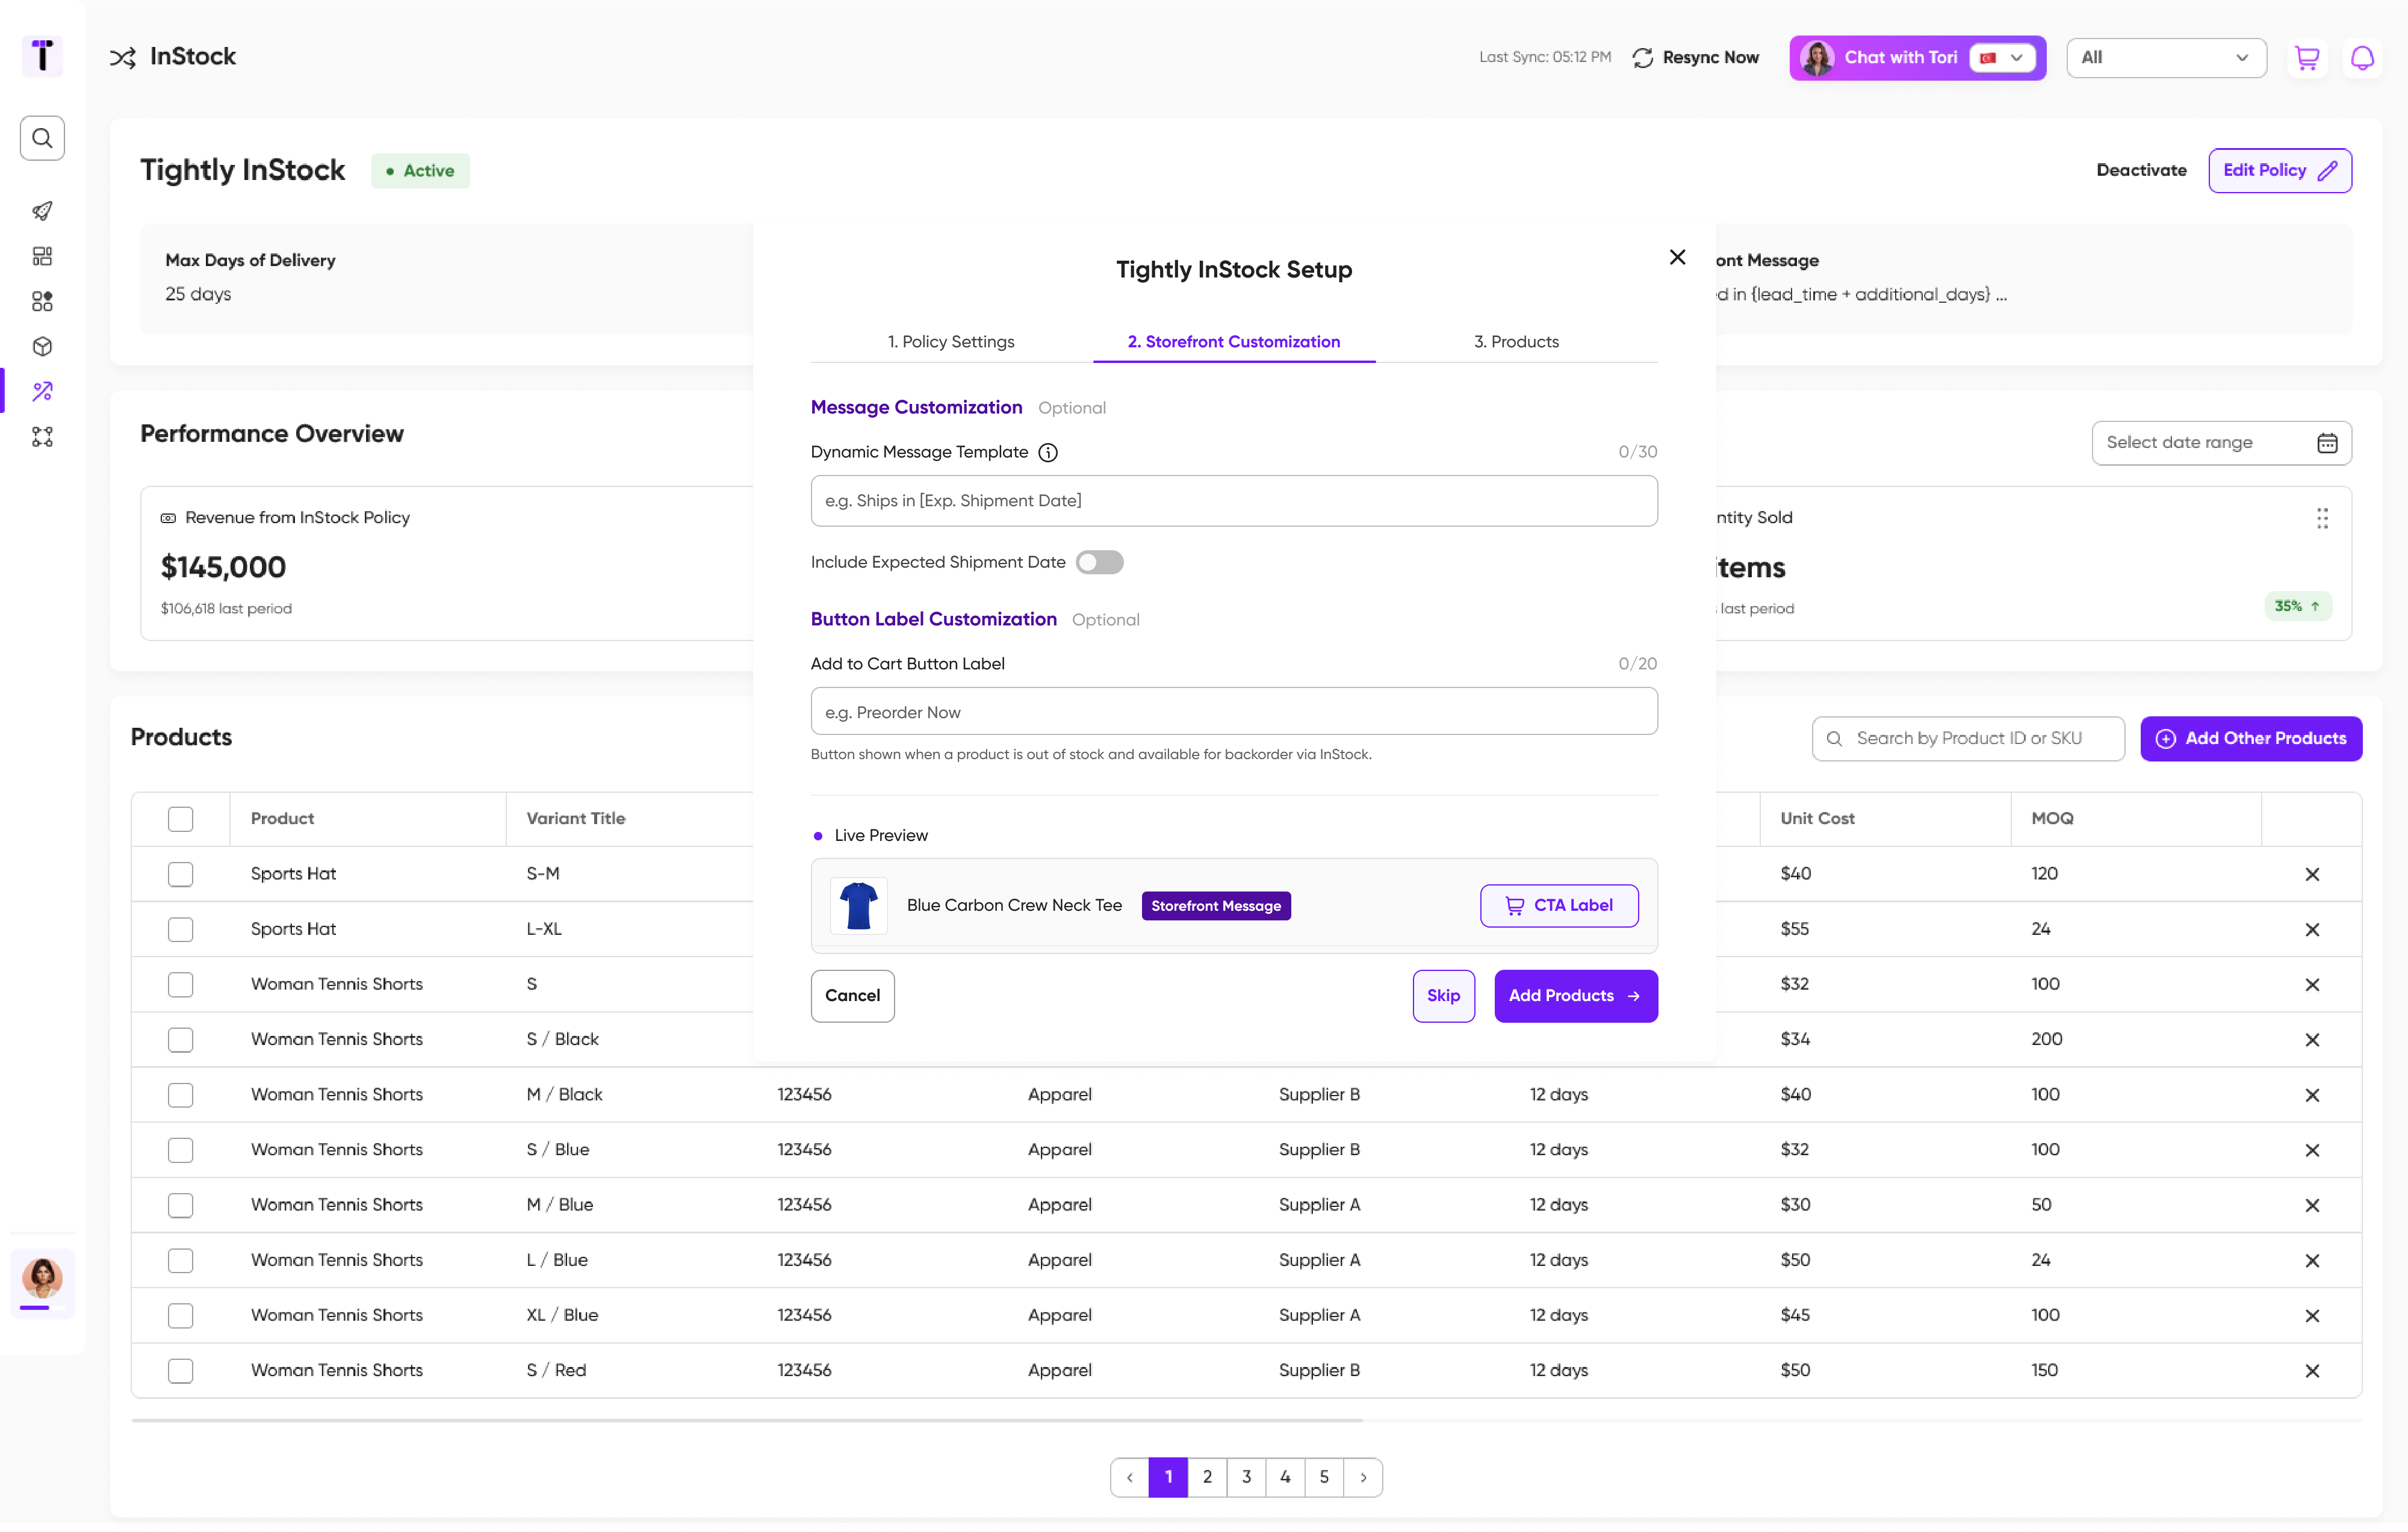The width and height of the screenshot is (2408, 1532).
Task: Go to next page with pagination arrow
Action: pos(1363,1477)
